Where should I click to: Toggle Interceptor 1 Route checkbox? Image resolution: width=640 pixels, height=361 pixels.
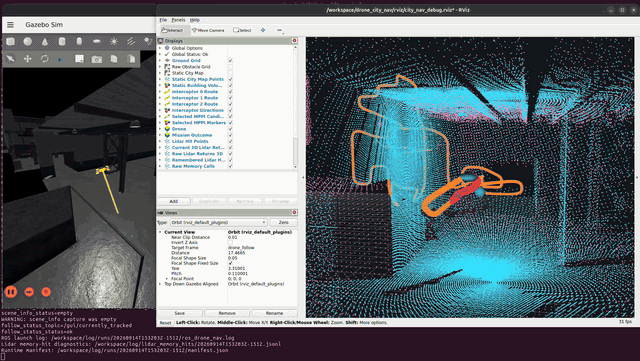click(x=231, y=98)
